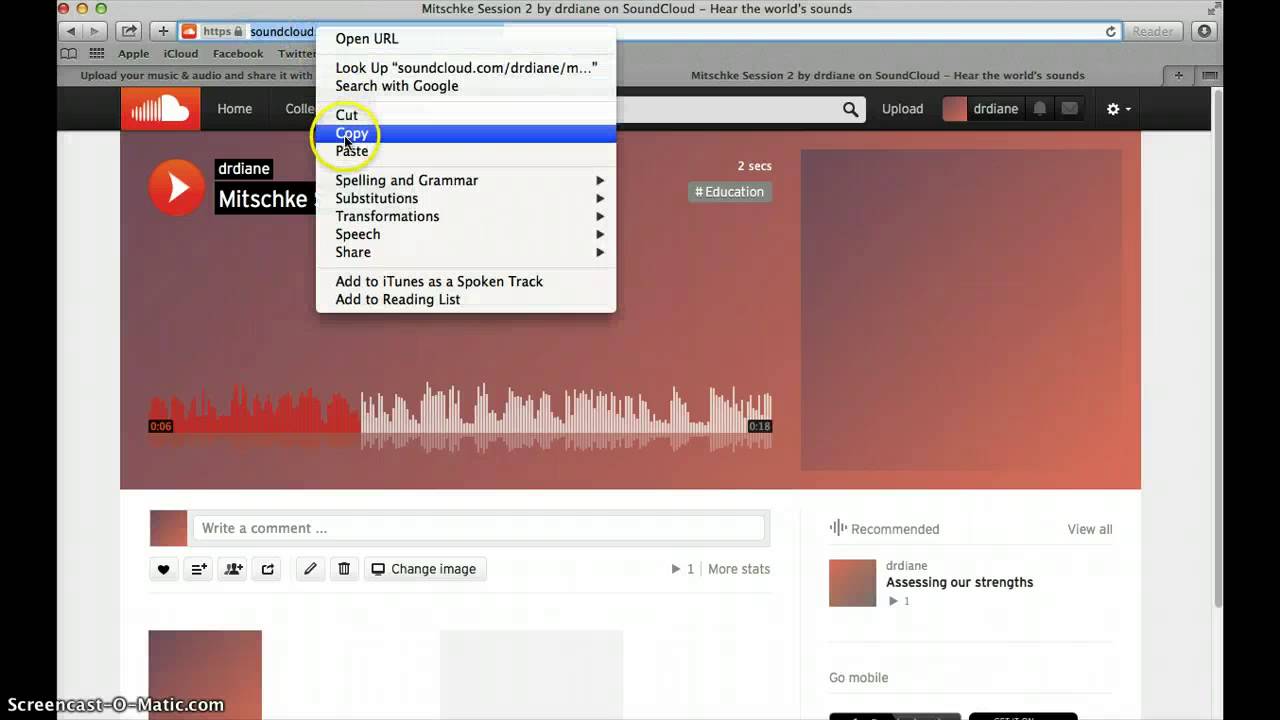The width and height of the screenshot is (1280, 720).
Task: Expand the Speech submenu
Action: (x=357, y=234)
